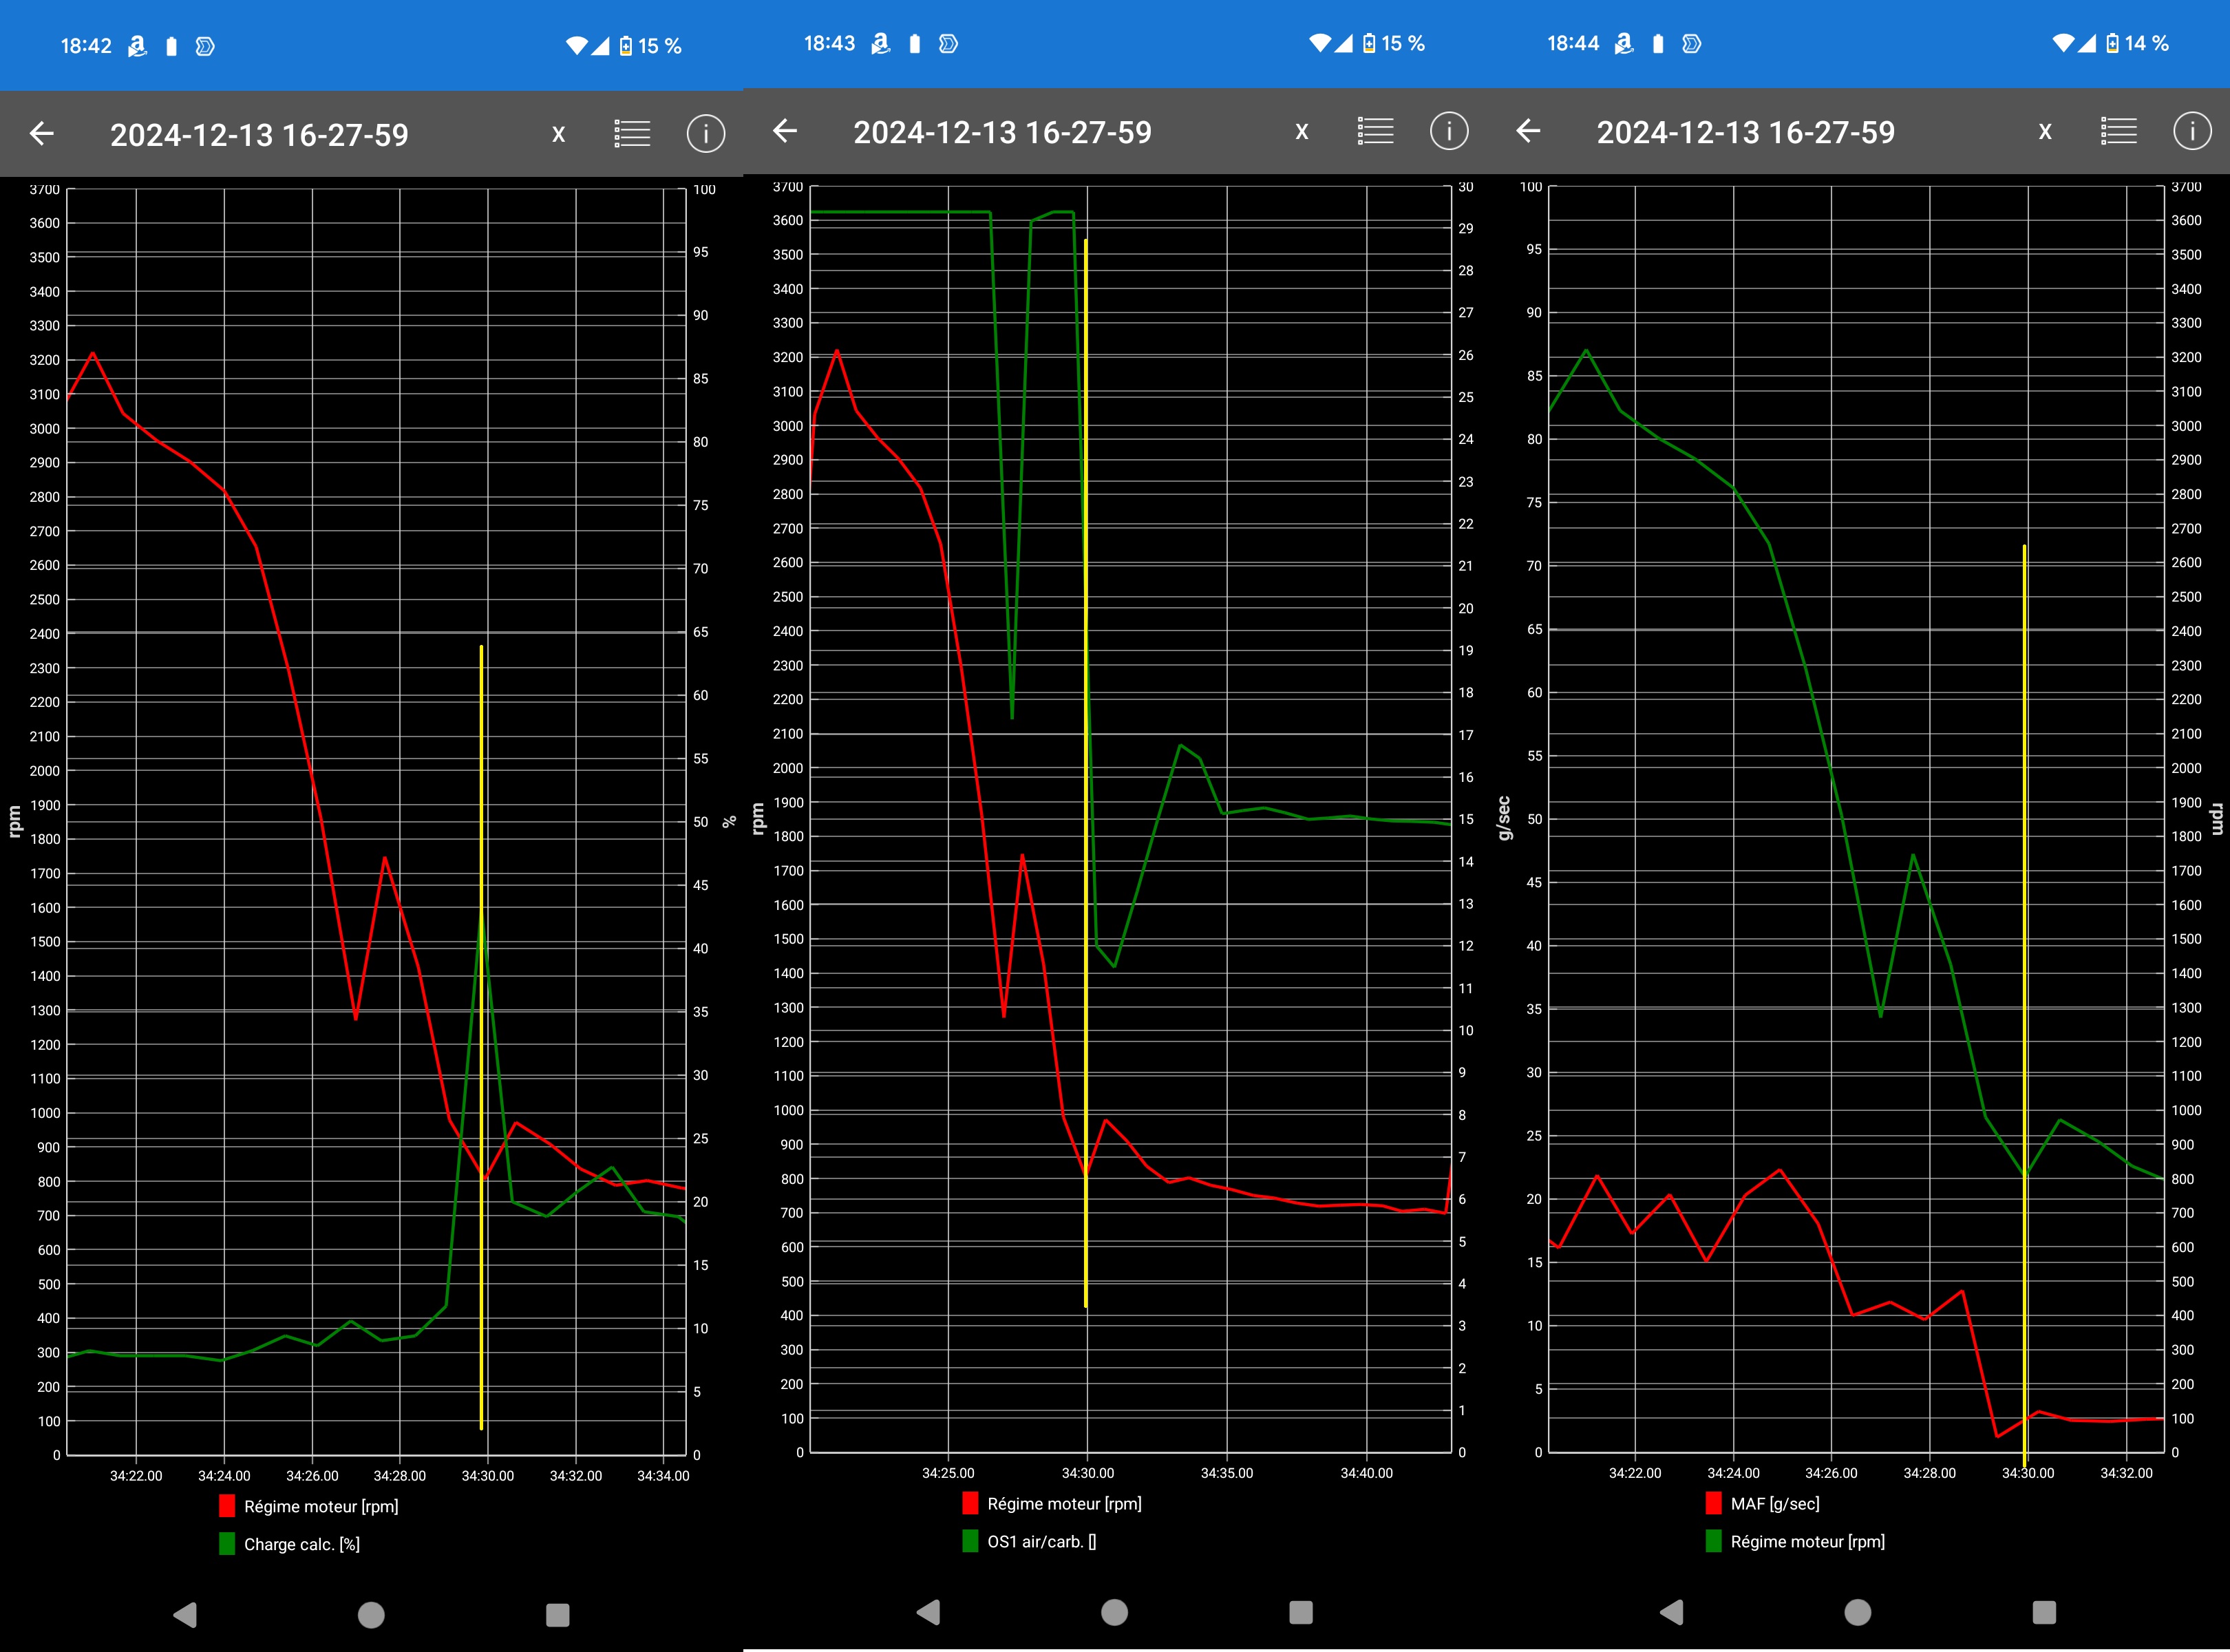Tap the charging battery icon showing 14 %
The image size is (2230, 1652).
(2112, 43)
